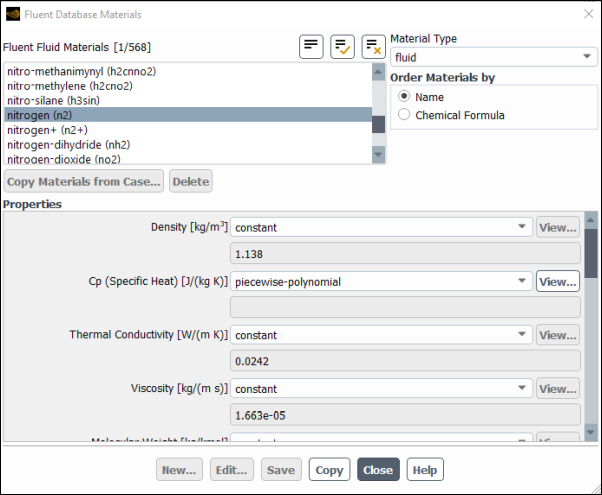This screenshot has width=602, height=495.
Task: Click the New... button
Action: click(179, 470)
